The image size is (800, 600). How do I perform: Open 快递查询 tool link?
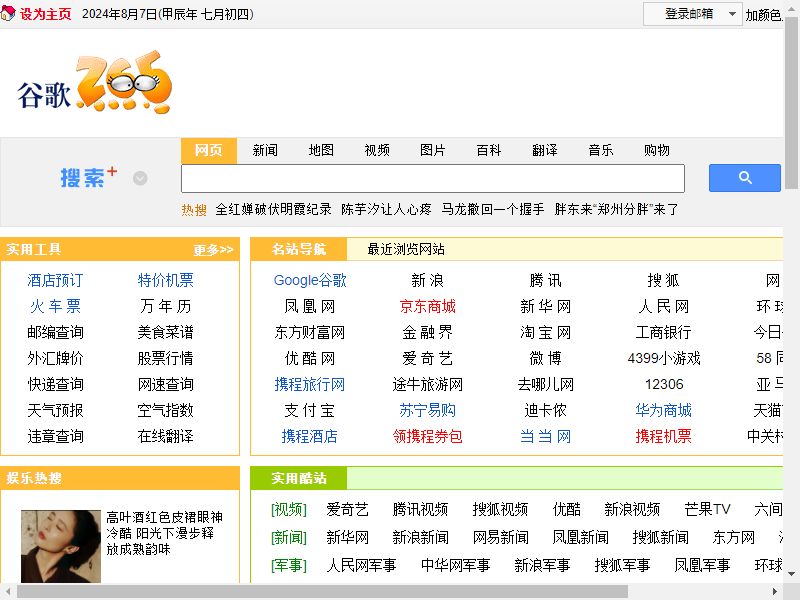coord(55,384)
